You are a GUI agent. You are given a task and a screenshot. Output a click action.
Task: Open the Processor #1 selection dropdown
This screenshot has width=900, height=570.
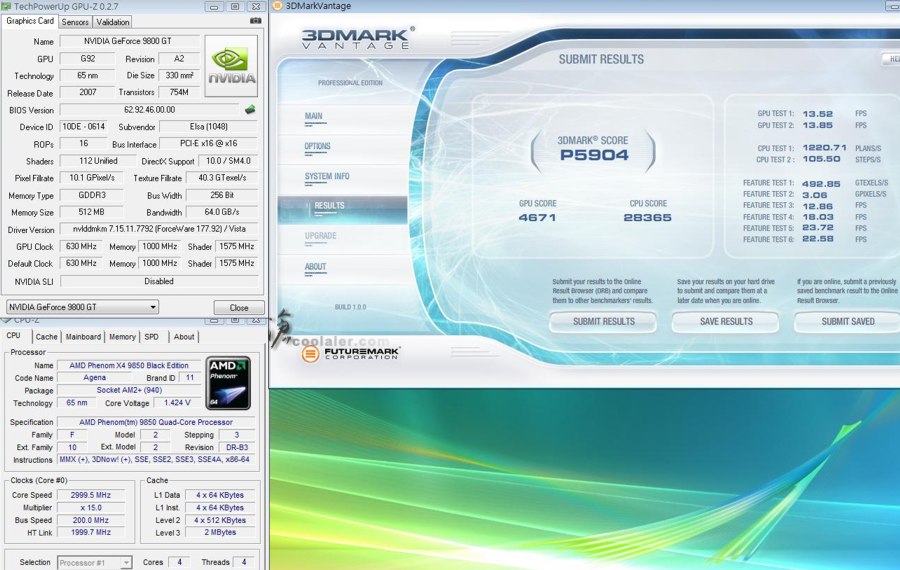(x=95, y=563)
